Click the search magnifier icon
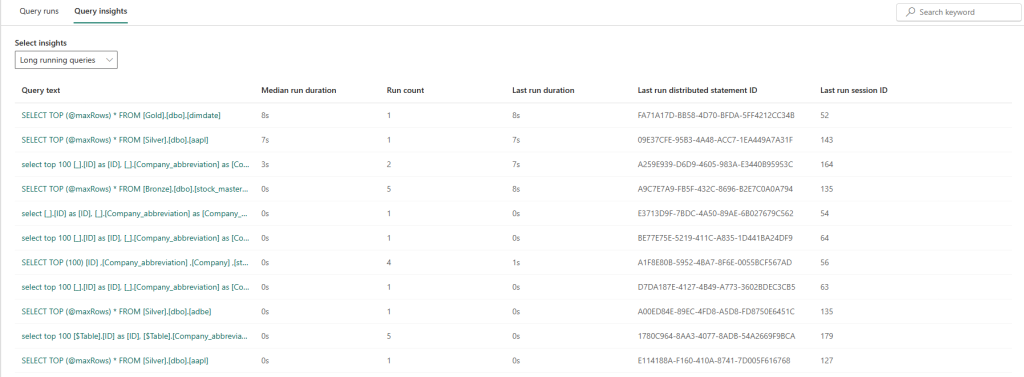 click(x=910, y=12)
